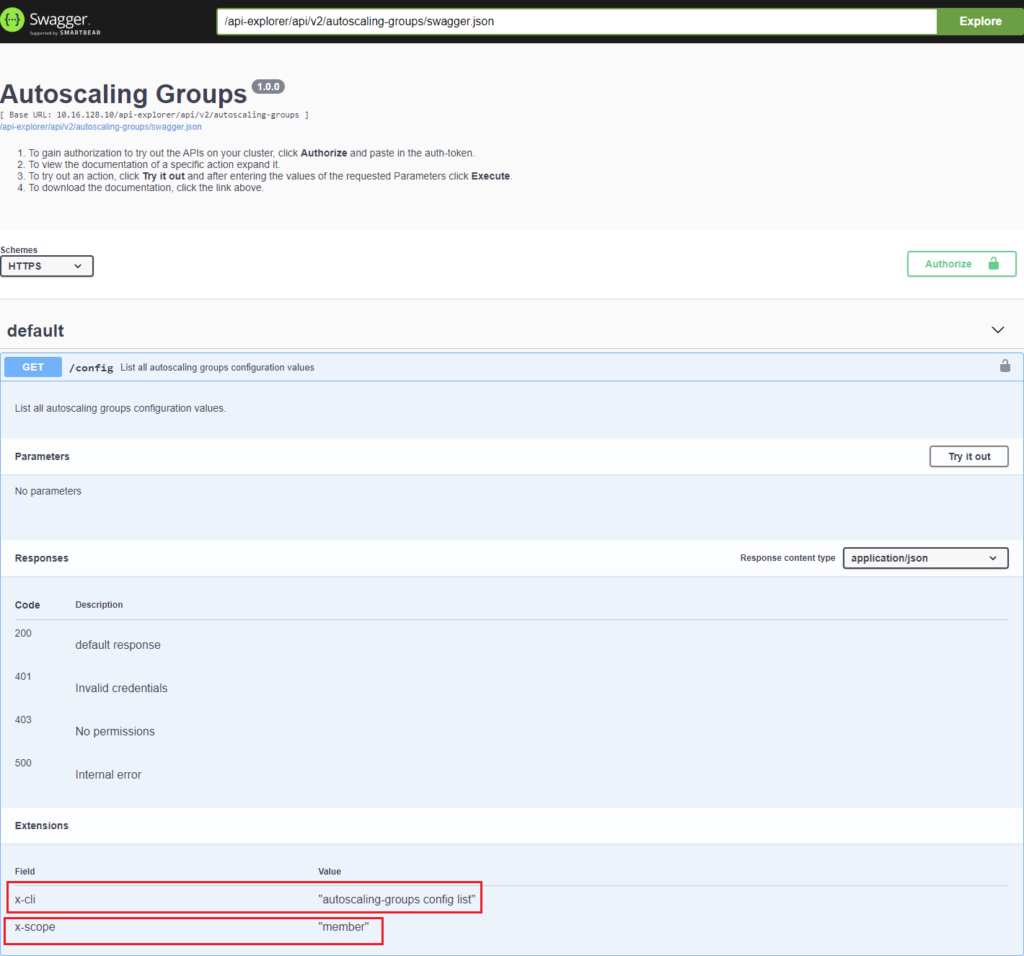This screenshot has height=956, width=1024.
Task: Click the default section heading
Action: click(35, 331)
